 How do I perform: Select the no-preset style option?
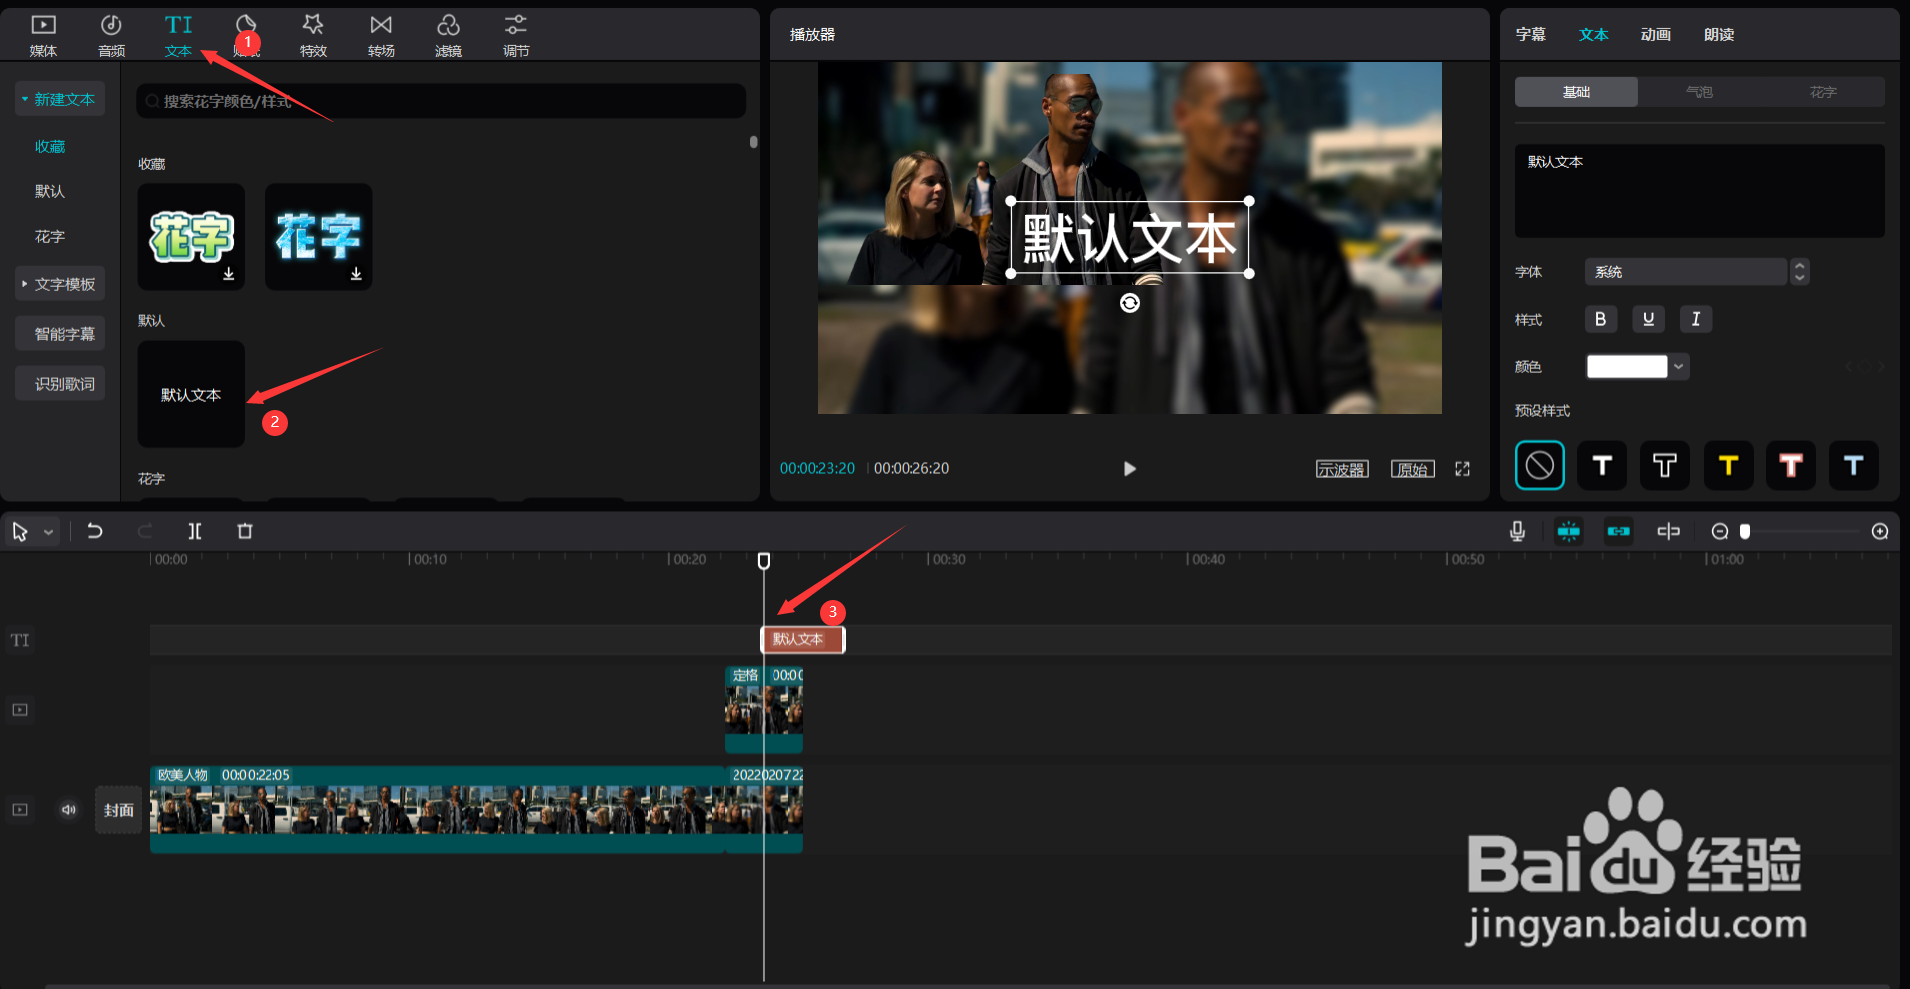tap(1540, 465)
